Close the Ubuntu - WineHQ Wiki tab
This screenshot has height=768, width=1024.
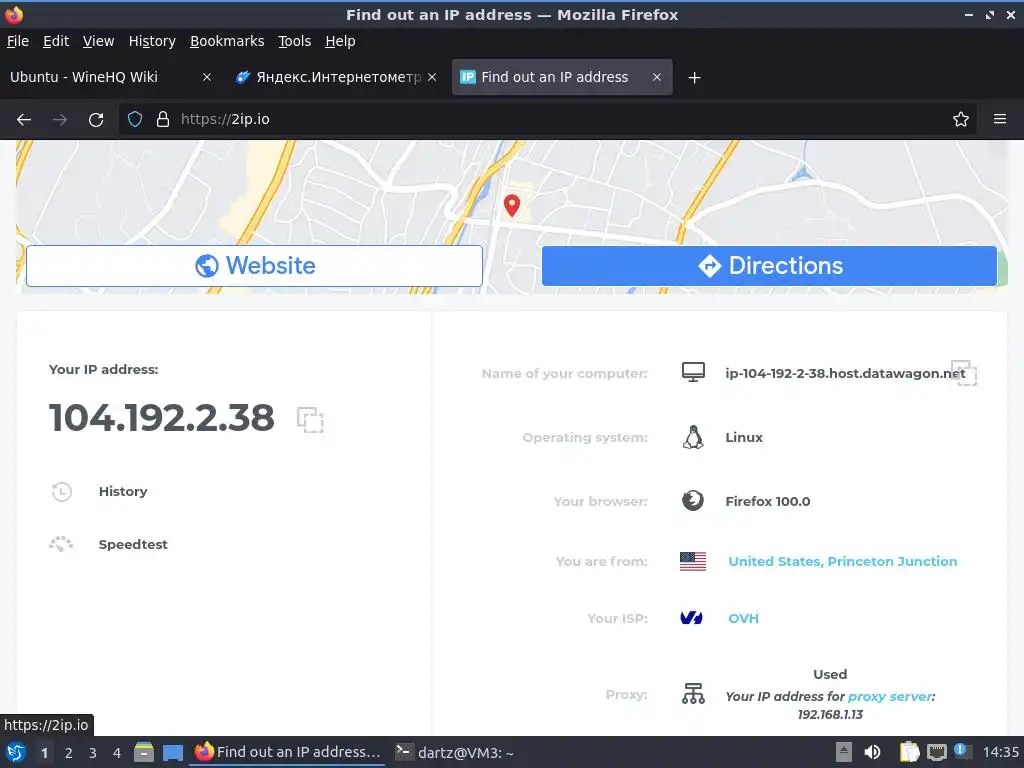click(206, 77)
